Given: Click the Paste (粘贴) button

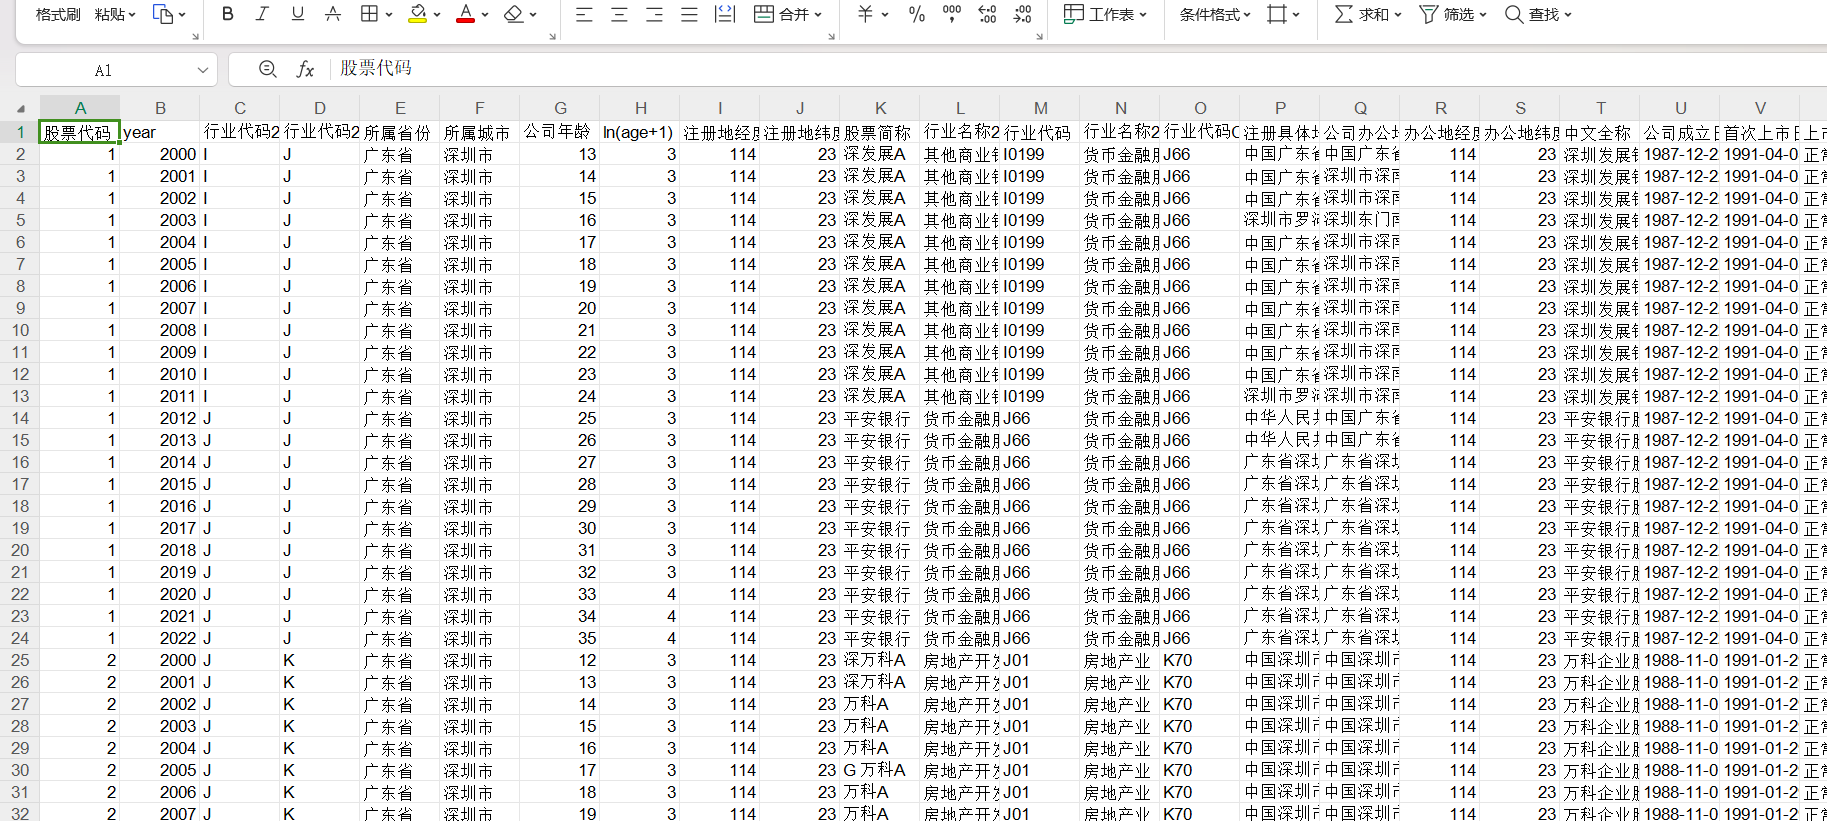Looking at the screenshot, I should (x=109, y=15).
